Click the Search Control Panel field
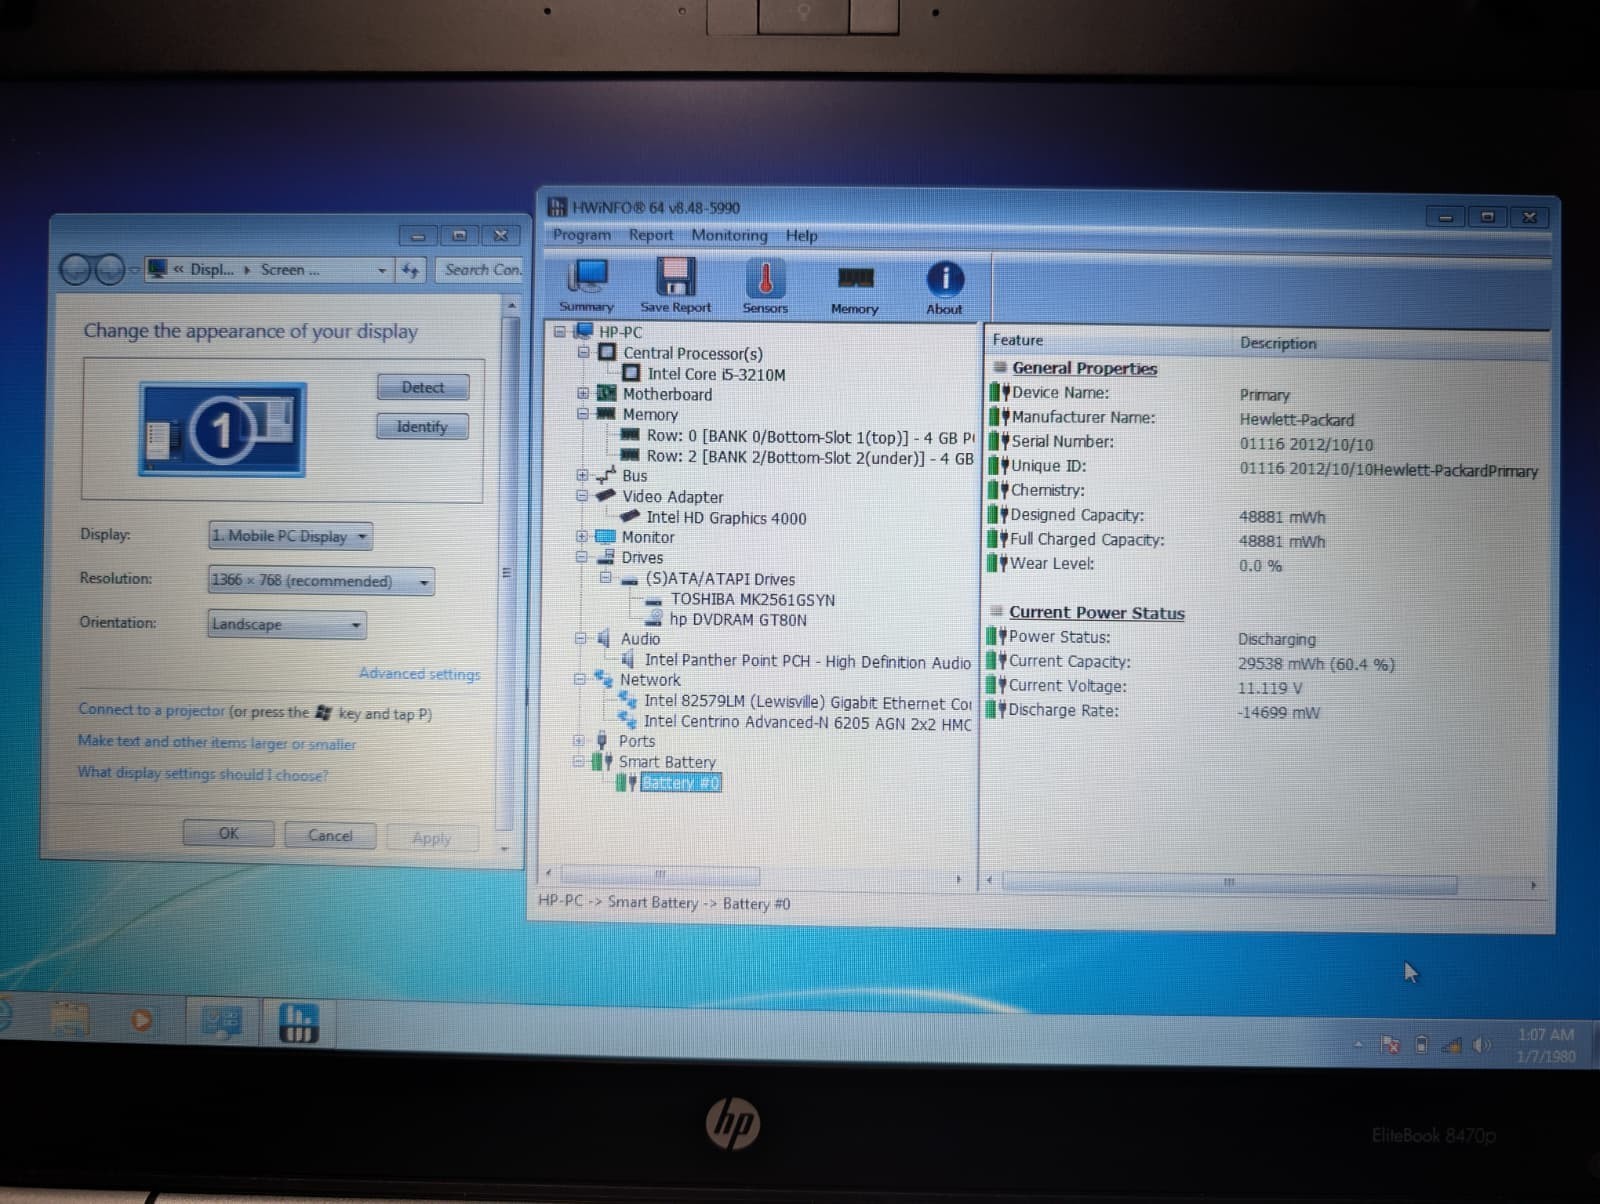This screenshot has height=1204, width=1600. point(480,270)
